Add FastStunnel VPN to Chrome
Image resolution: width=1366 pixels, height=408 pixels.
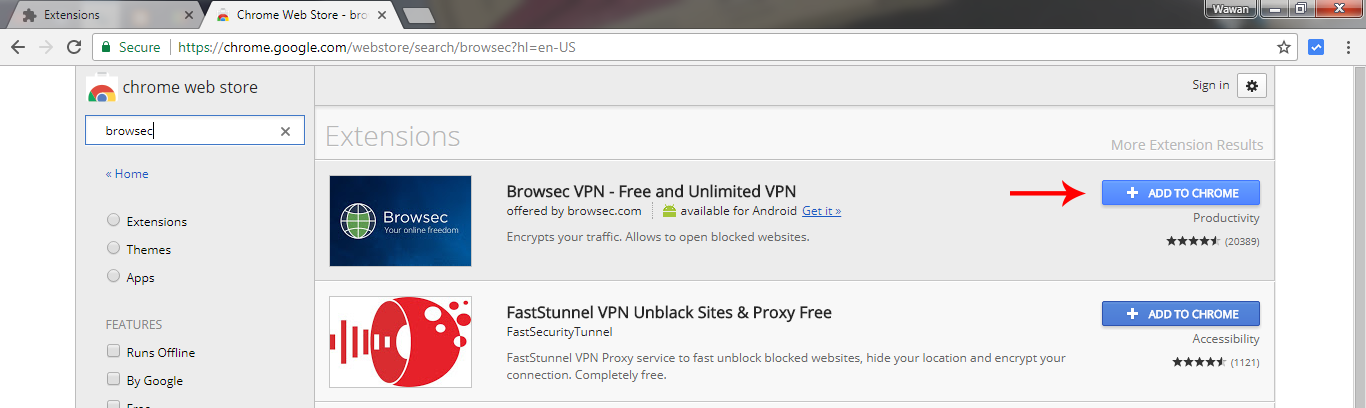coord(1181,314)
